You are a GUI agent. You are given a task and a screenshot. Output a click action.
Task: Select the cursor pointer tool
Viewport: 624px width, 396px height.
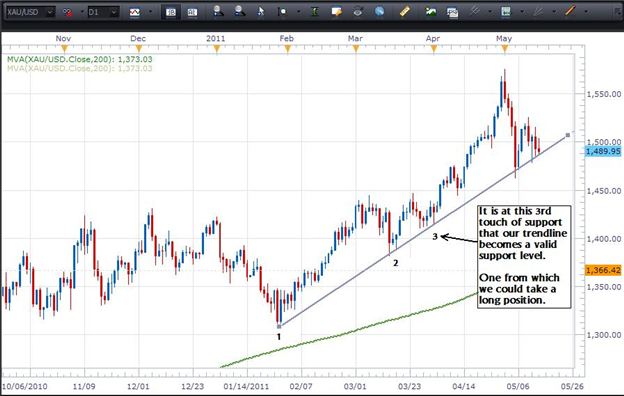(261, 12)
